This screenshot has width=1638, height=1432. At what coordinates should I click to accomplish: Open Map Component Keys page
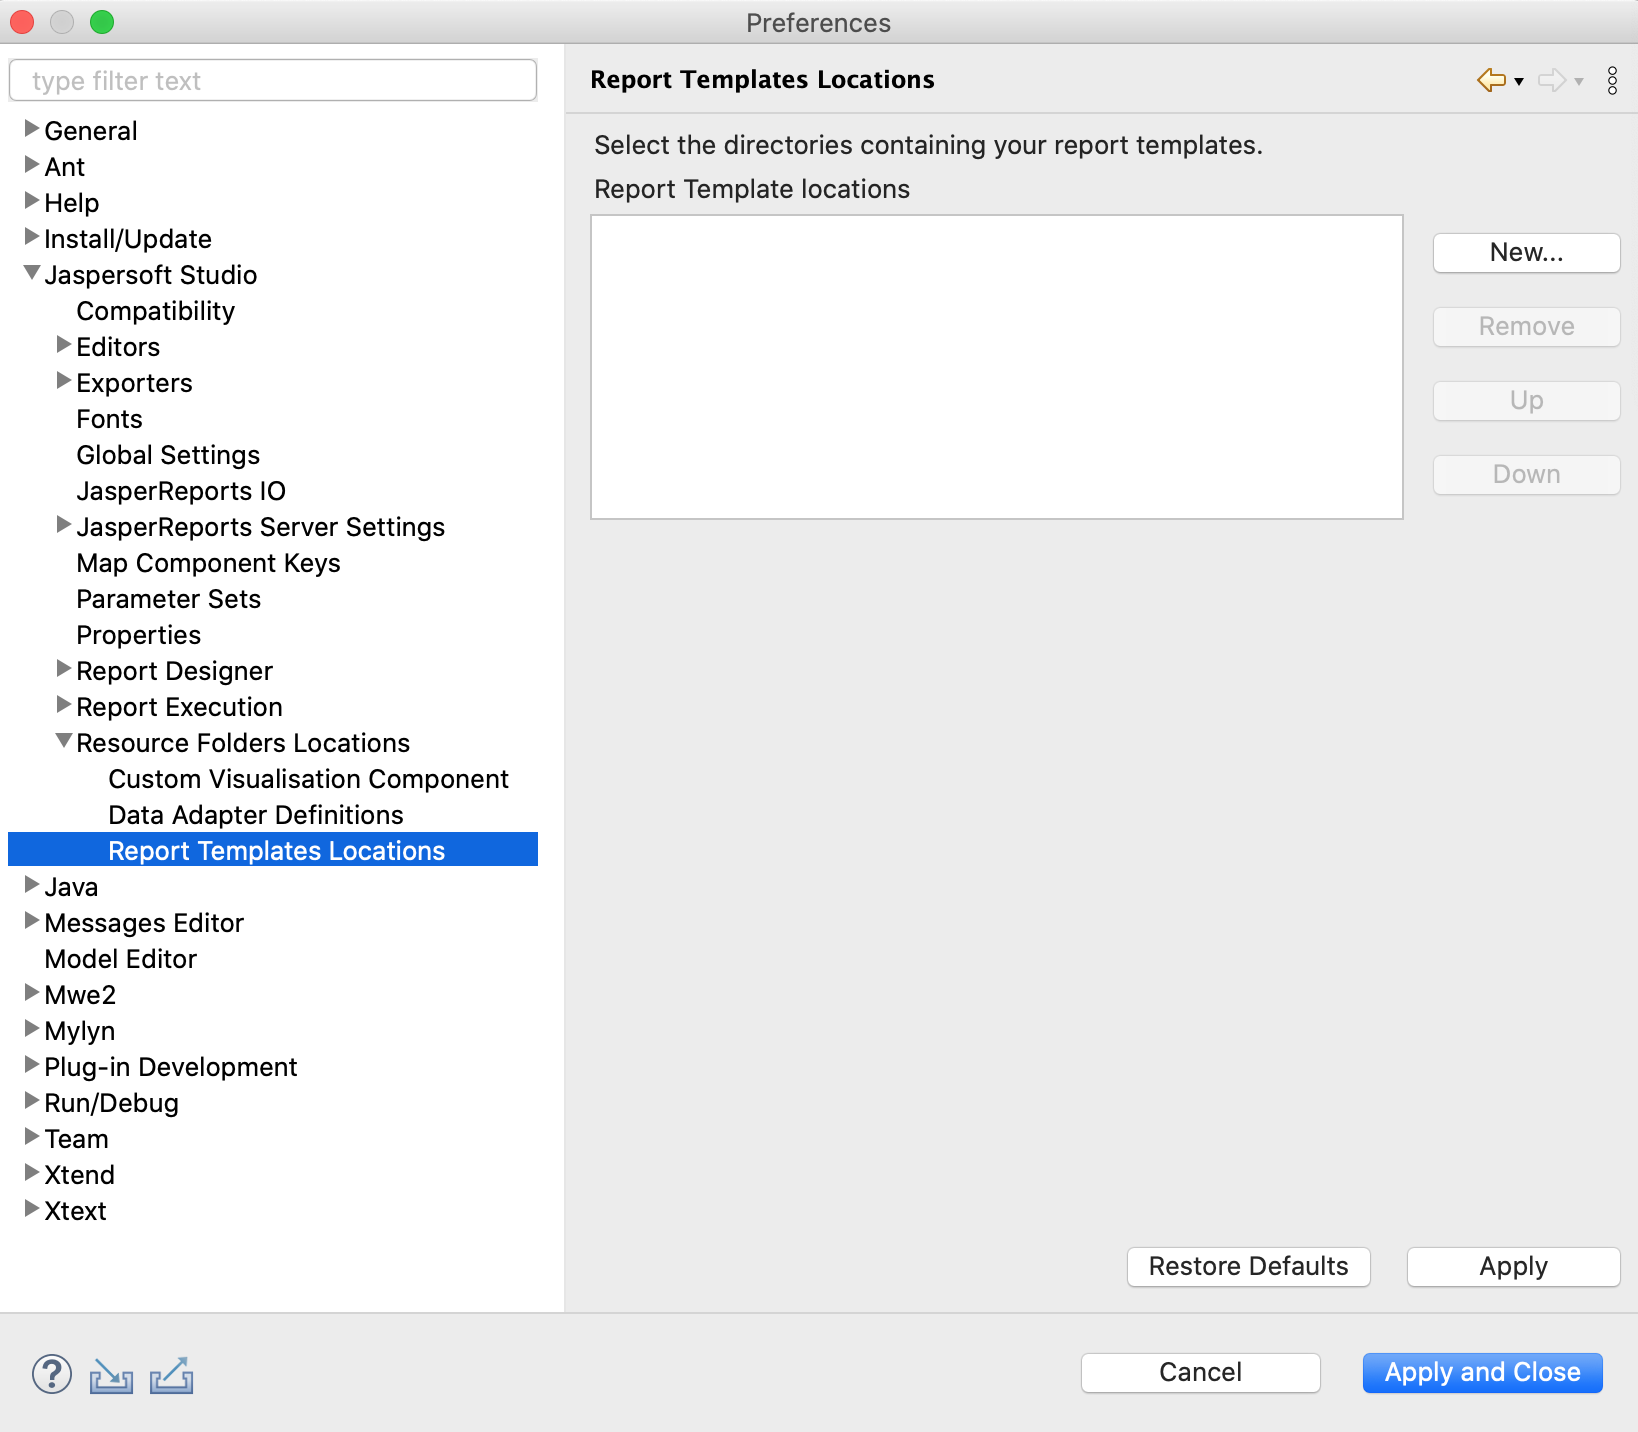point(208,563)
